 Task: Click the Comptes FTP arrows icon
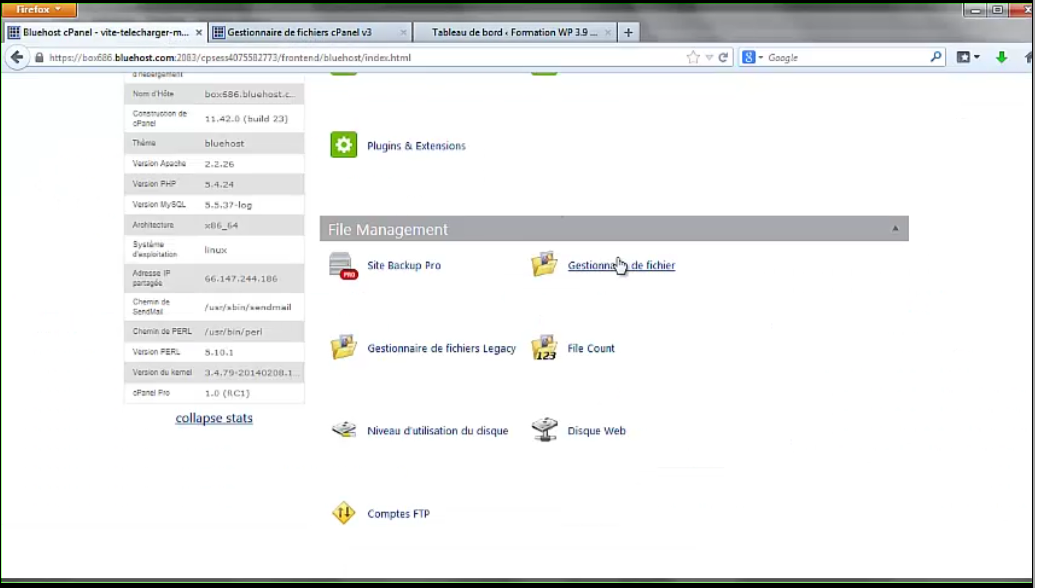[x=344, y=513]
